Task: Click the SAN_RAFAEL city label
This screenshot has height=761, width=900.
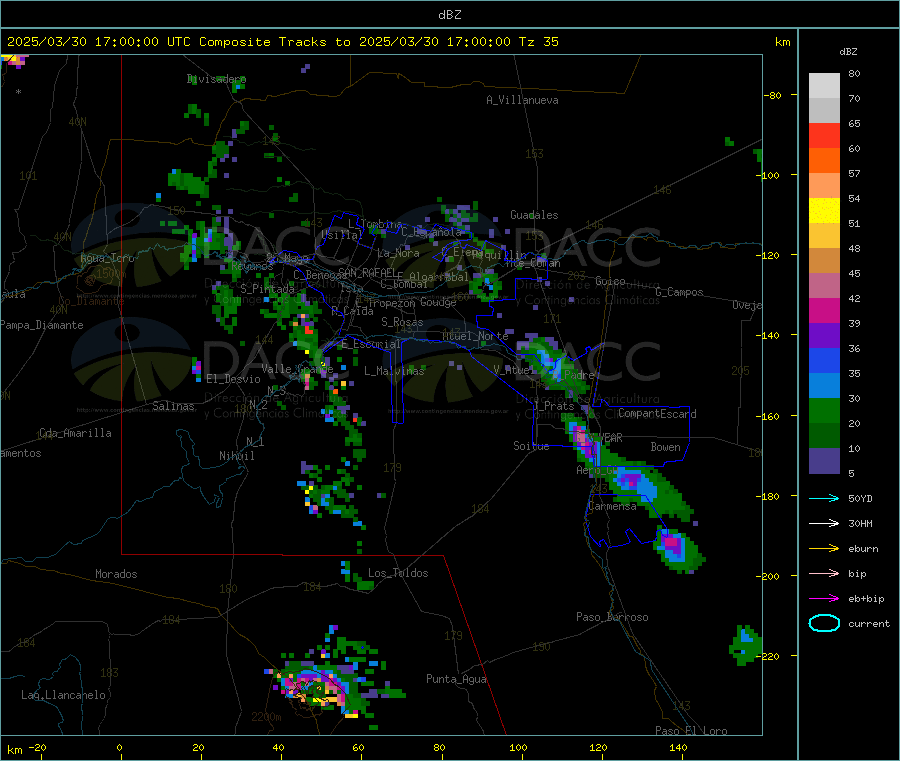Action: (366, 272)
